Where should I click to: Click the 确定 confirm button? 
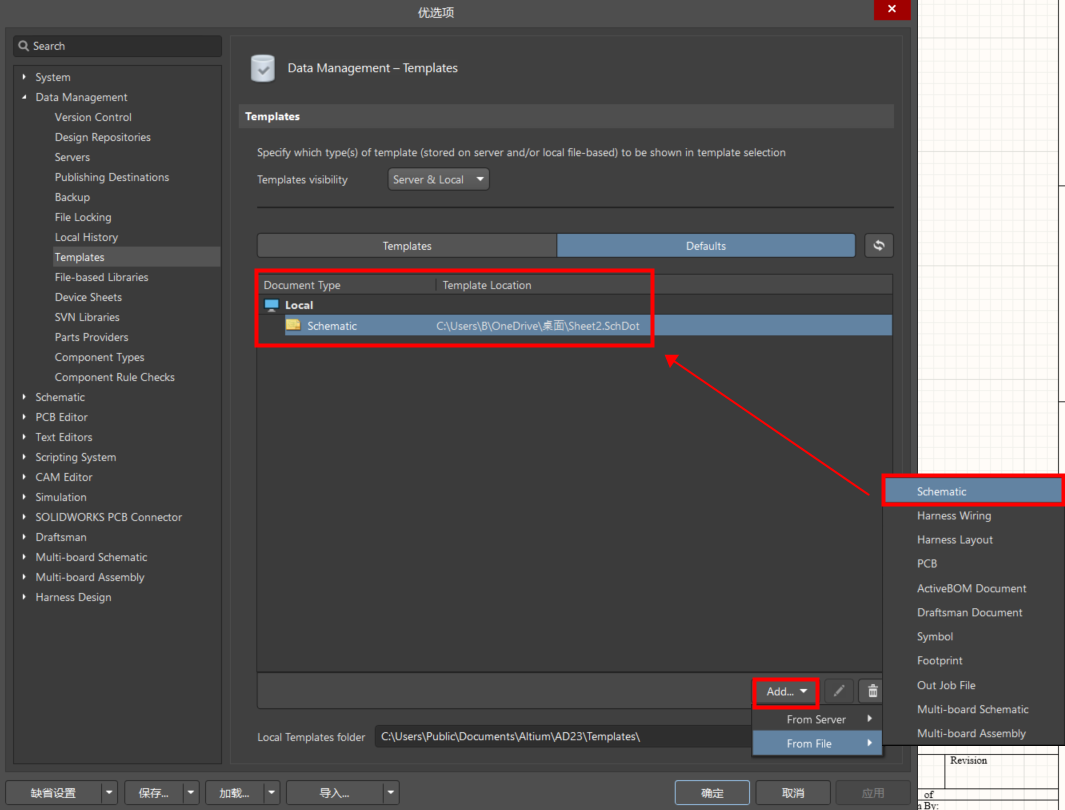(712, 793)
